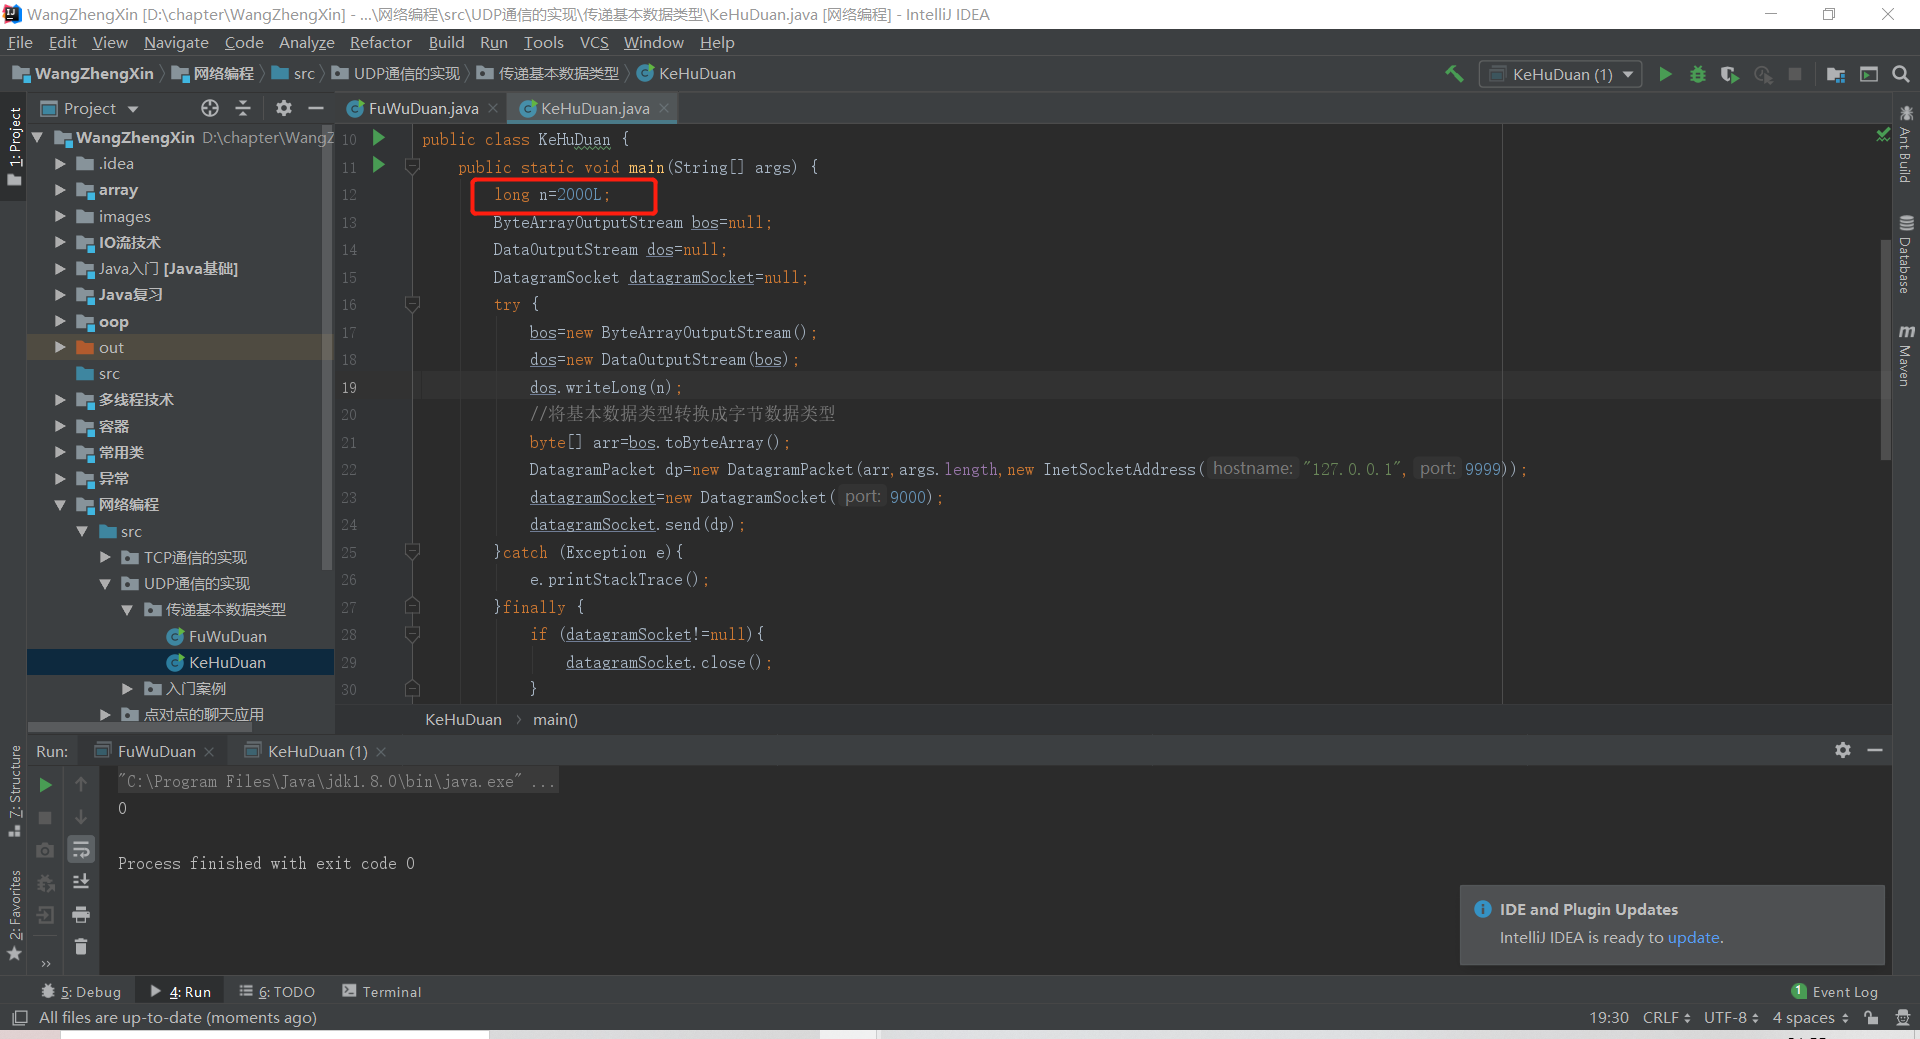Click the Project tree vertical scrollbar
This screenshot has height=1039, width=1920.
pyautogui.click(x=328, y=350)
